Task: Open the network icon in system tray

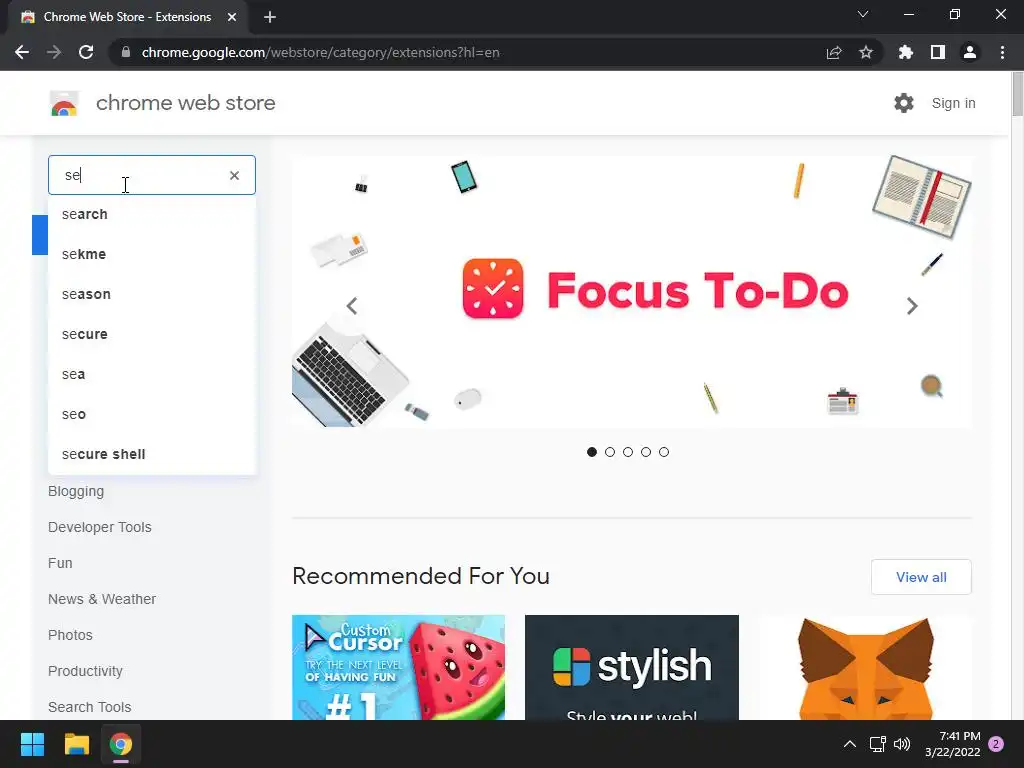Action: [877, 744]
